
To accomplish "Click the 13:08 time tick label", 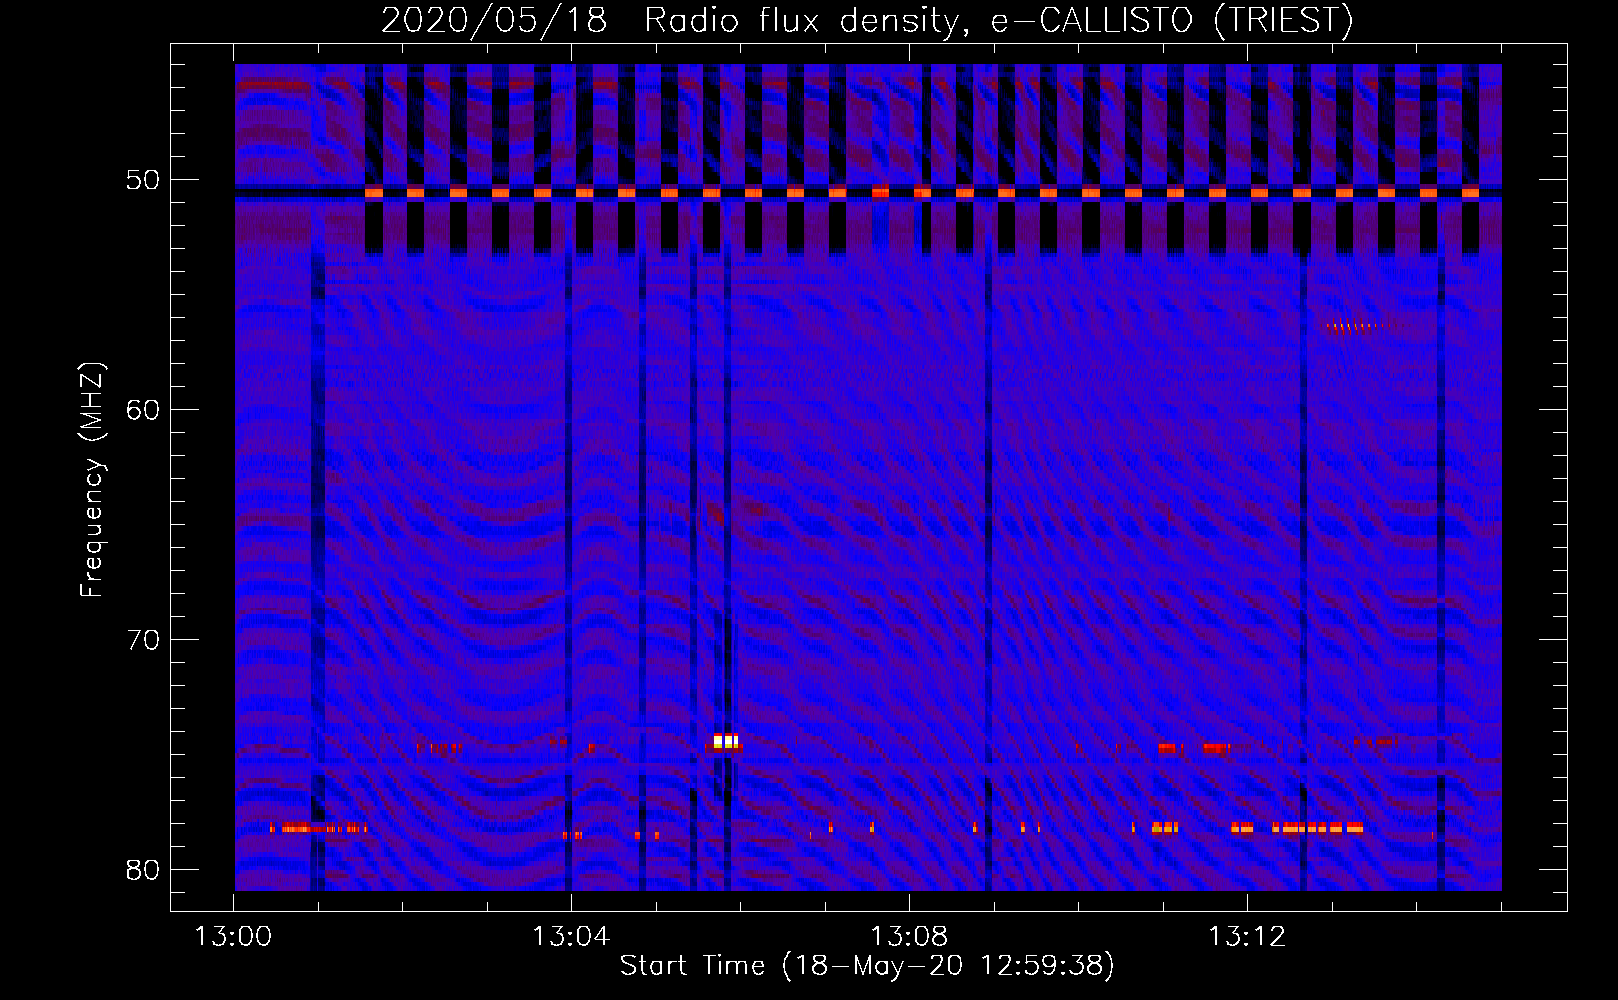I will (909, 937).
